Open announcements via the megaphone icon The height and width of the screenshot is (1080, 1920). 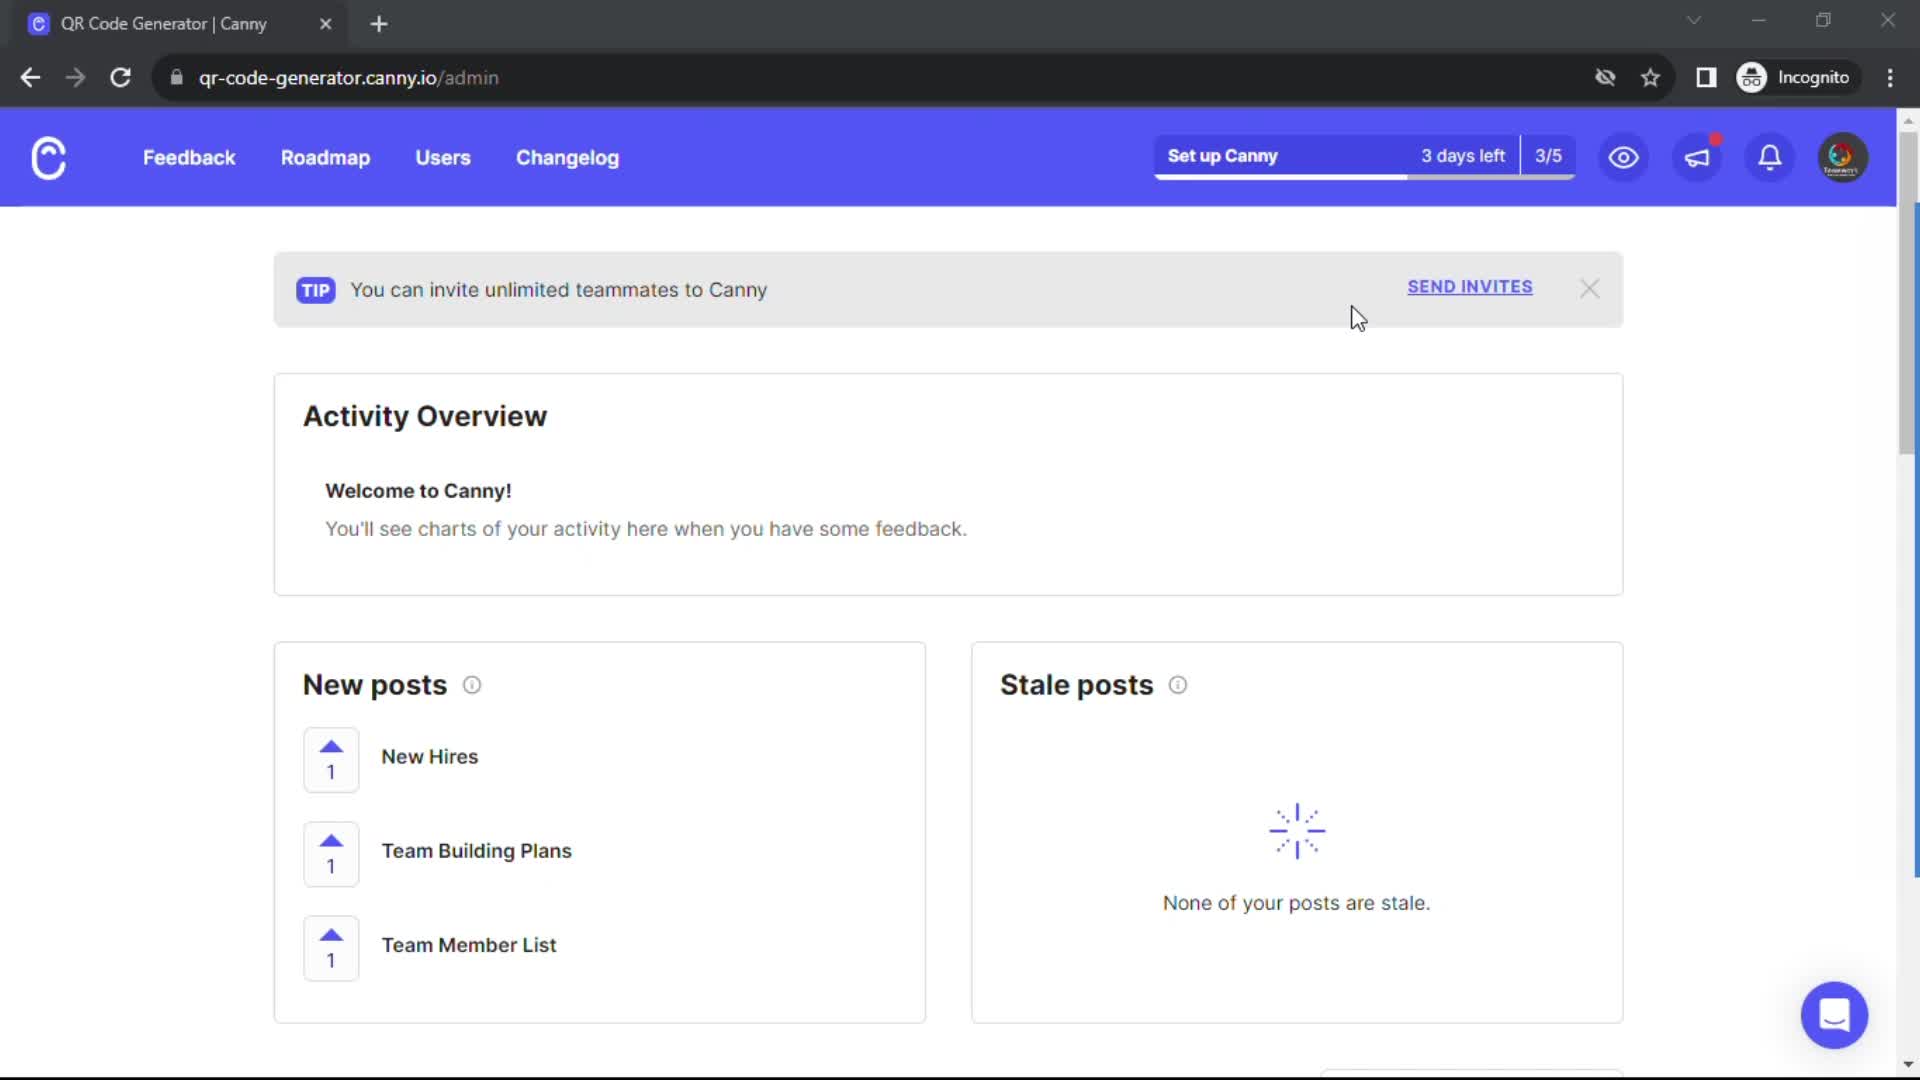(1698, 157)
